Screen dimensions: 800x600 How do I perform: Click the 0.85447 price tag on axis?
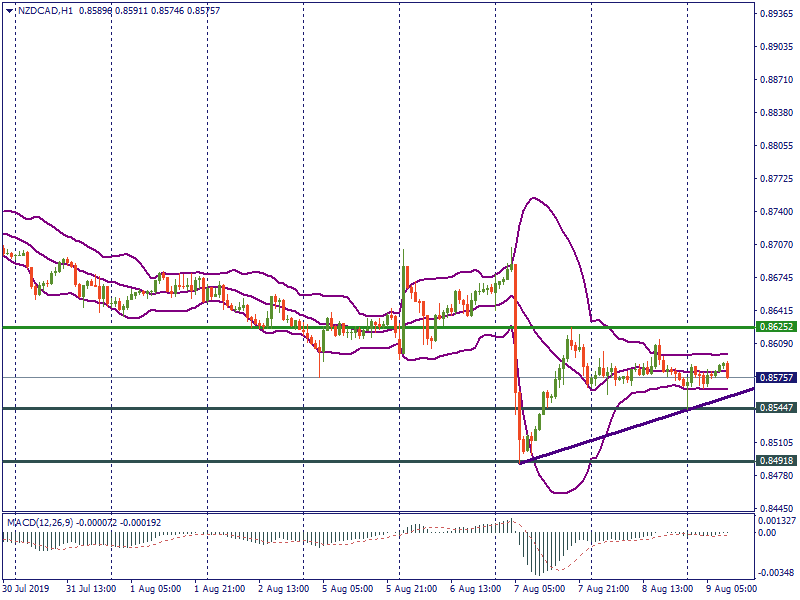pyautogui.click(x=775, y=408)
